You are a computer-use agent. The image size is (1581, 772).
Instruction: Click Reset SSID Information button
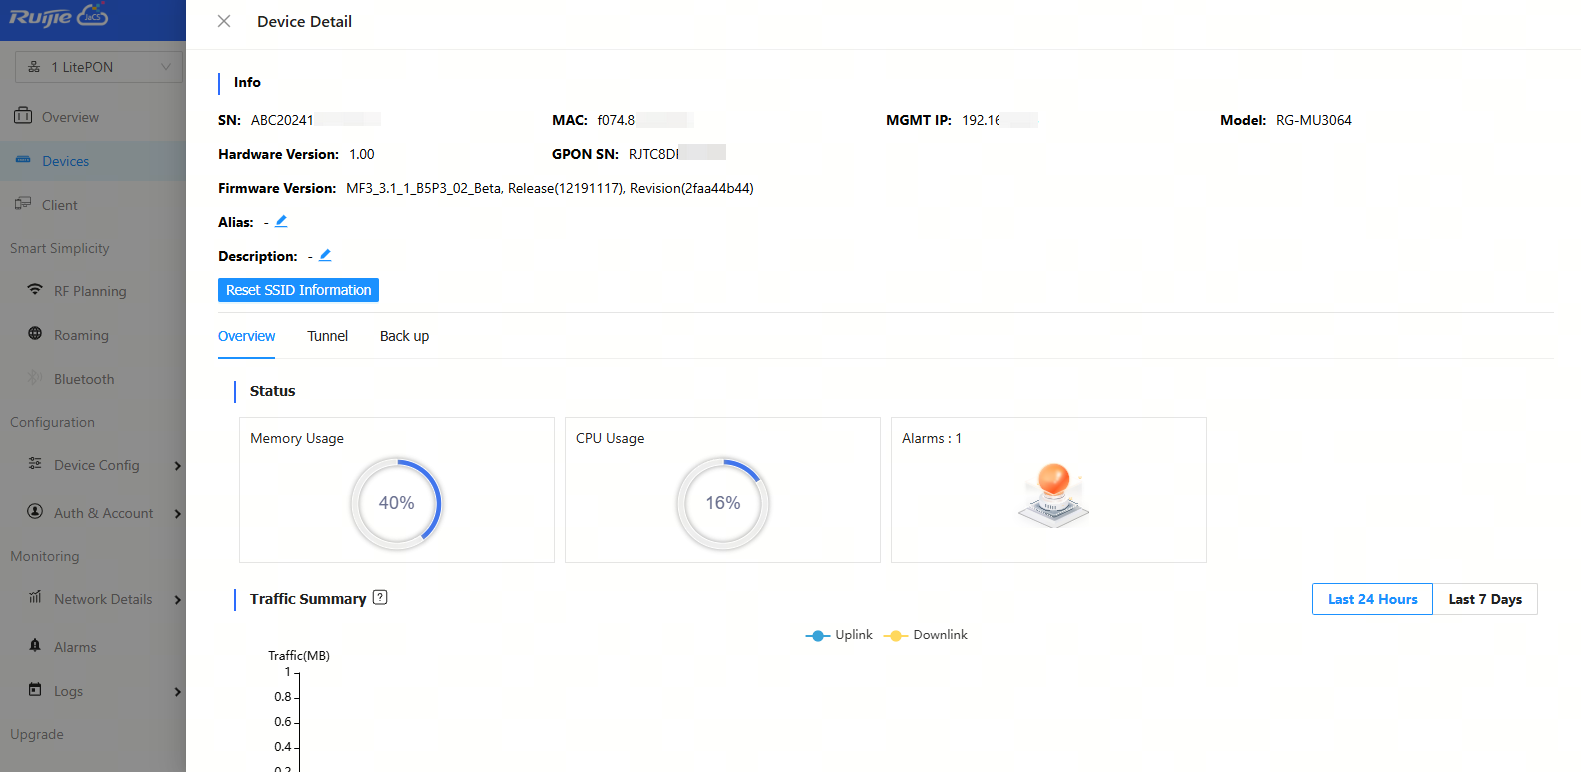tap(298, 290)
